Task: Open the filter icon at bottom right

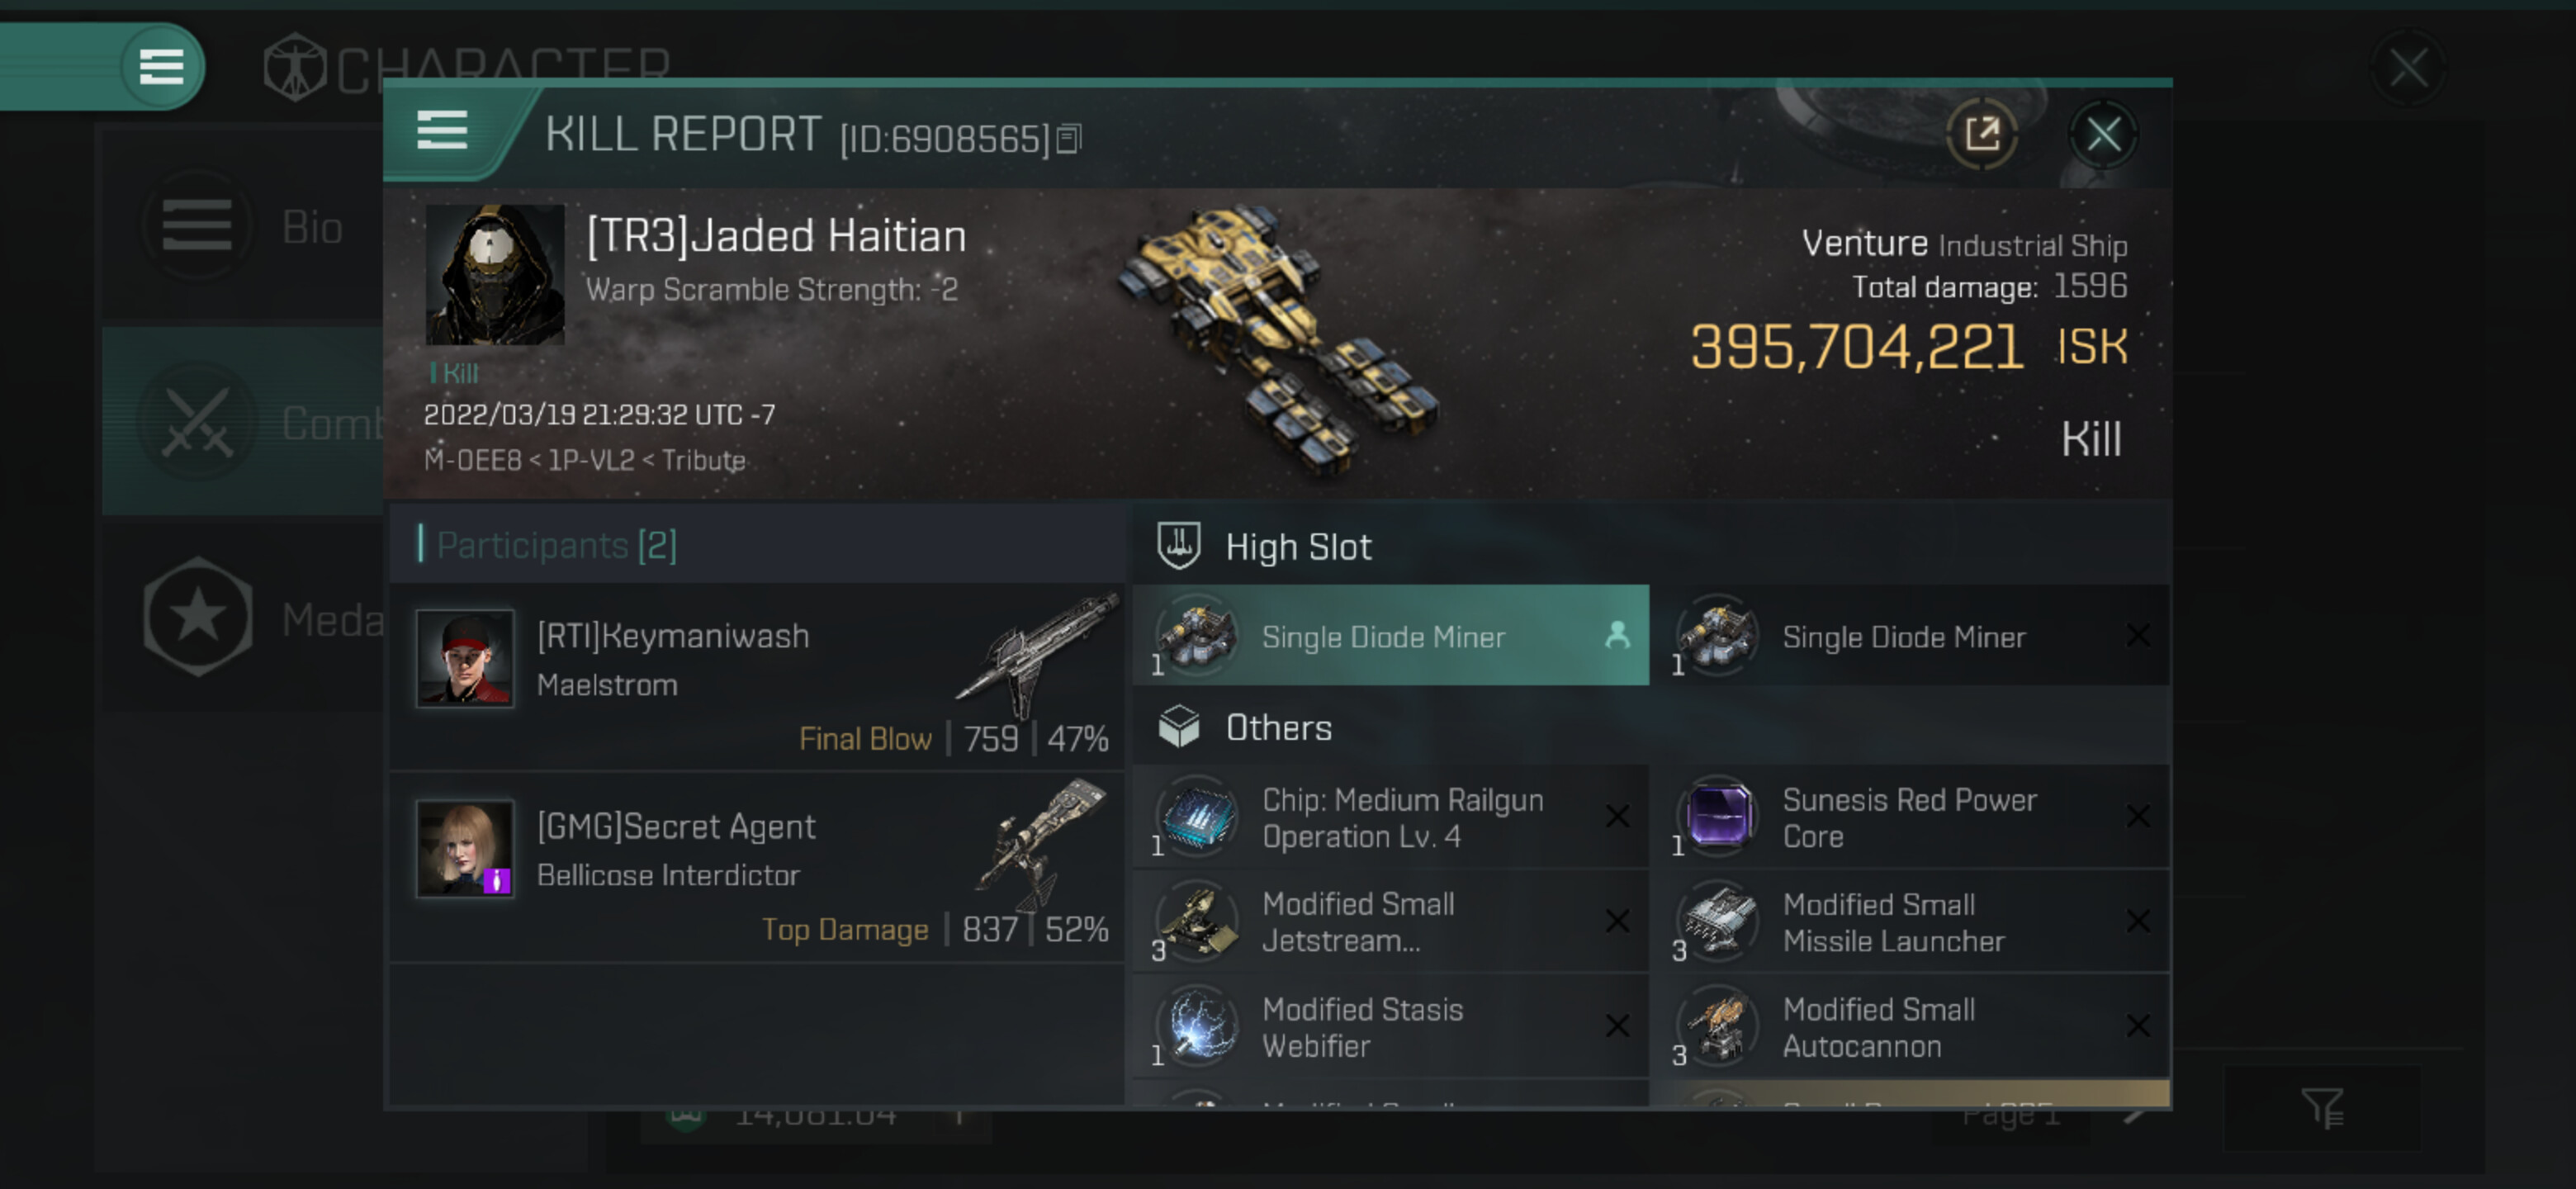Action: tap(2320, 1108)
